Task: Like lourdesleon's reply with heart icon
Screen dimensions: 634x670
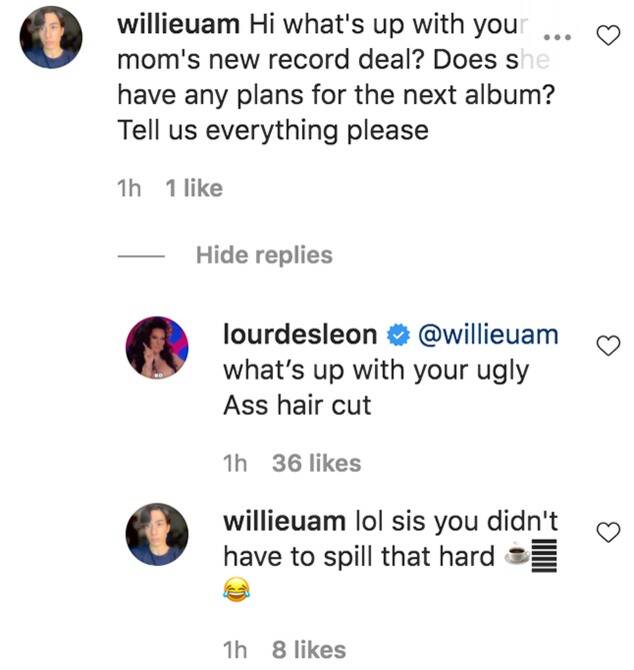Action: [x=608, y=346]
